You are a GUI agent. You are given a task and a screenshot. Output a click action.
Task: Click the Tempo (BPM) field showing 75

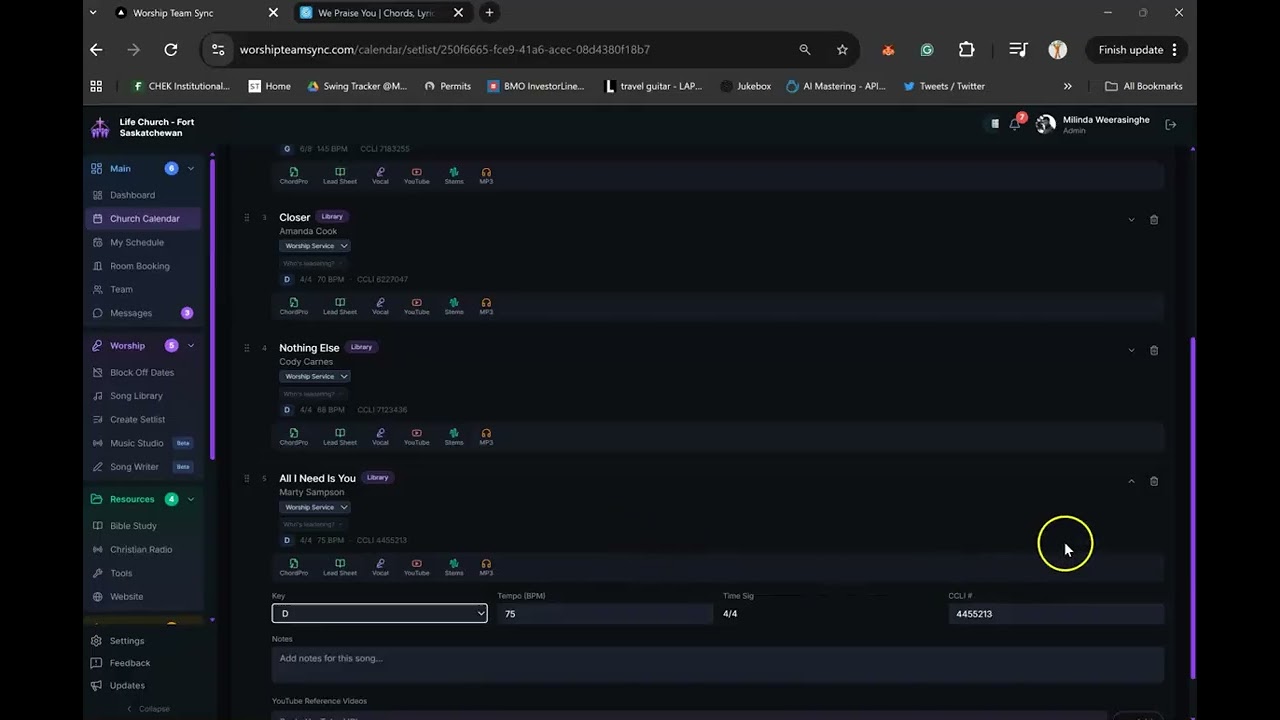coord(606,614)
